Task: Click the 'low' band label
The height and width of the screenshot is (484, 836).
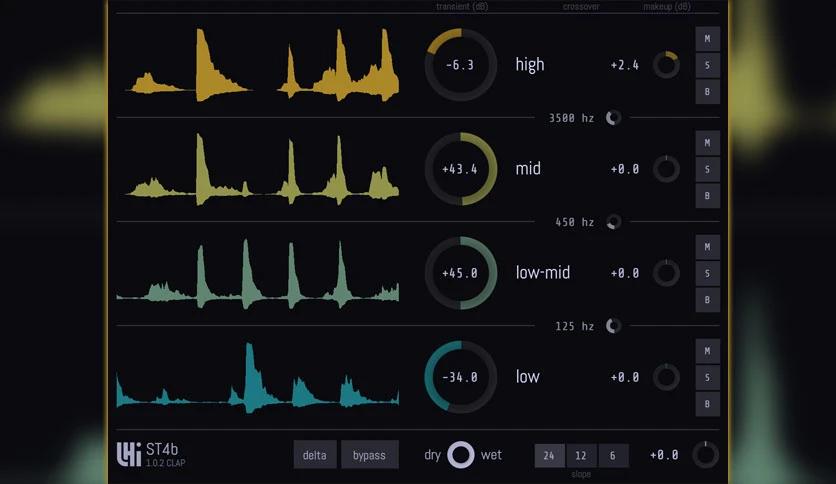Action: (x=528, y=376)
